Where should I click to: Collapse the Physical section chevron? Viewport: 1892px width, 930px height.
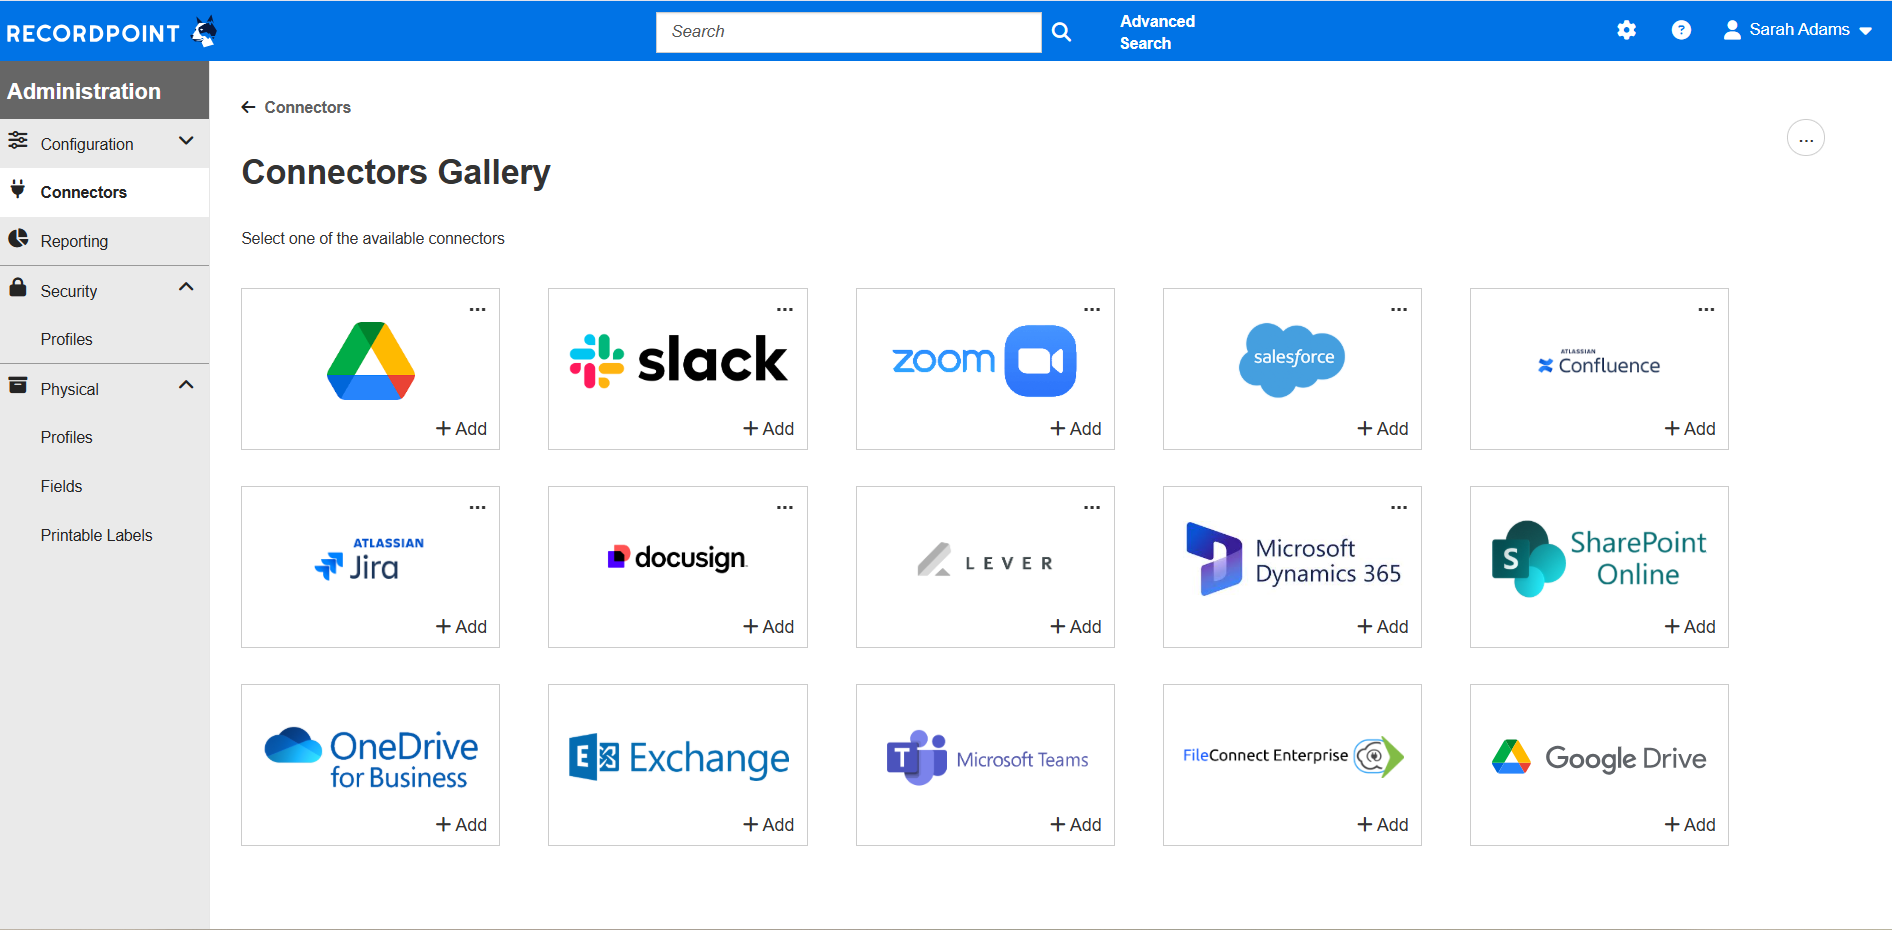click(x=186, y=386)
